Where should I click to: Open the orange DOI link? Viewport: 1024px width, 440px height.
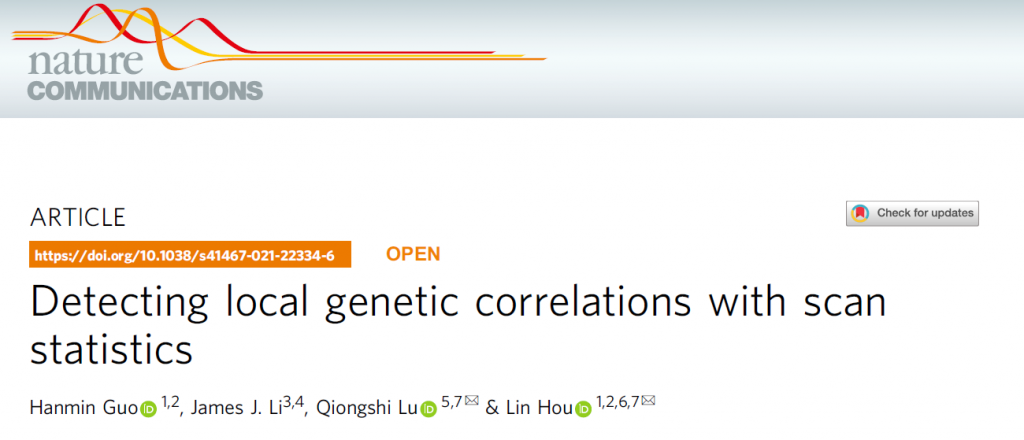click(x=184, y=255)
